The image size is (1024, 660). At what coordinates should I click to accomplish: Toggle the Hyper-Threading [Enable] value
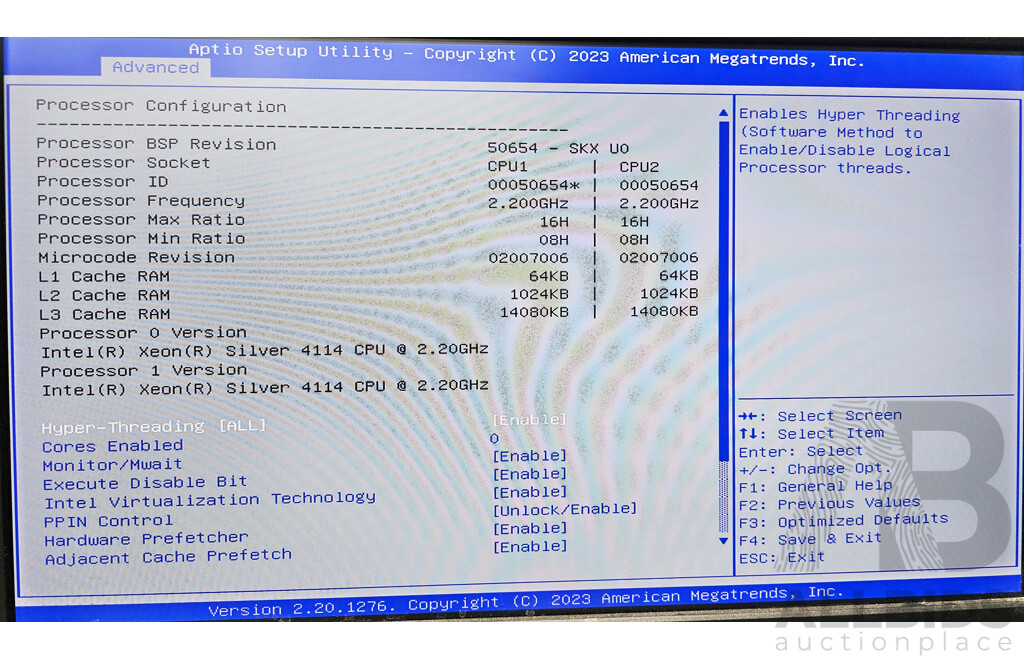pos(529,420)
